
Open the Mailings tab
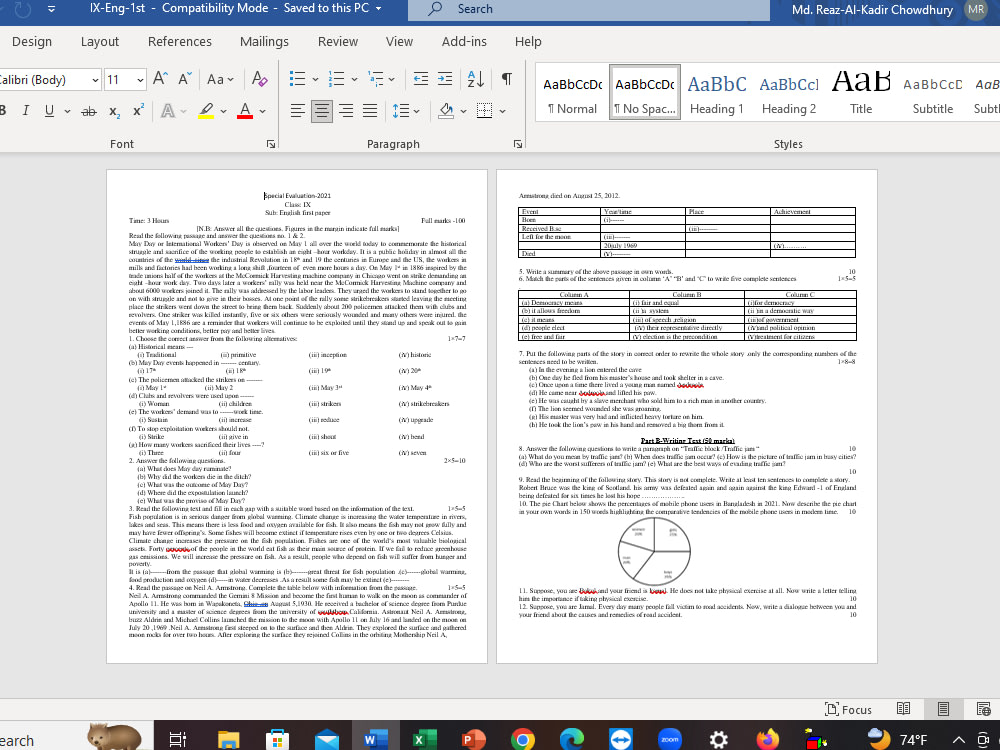(x=264, y=41)
